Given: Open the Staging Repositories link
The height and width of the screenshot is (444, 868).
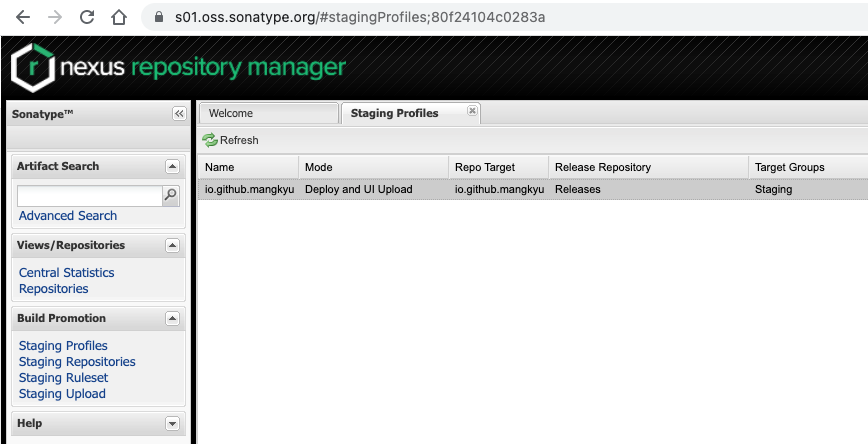Looking at the screenshot, I should [77, 362].
